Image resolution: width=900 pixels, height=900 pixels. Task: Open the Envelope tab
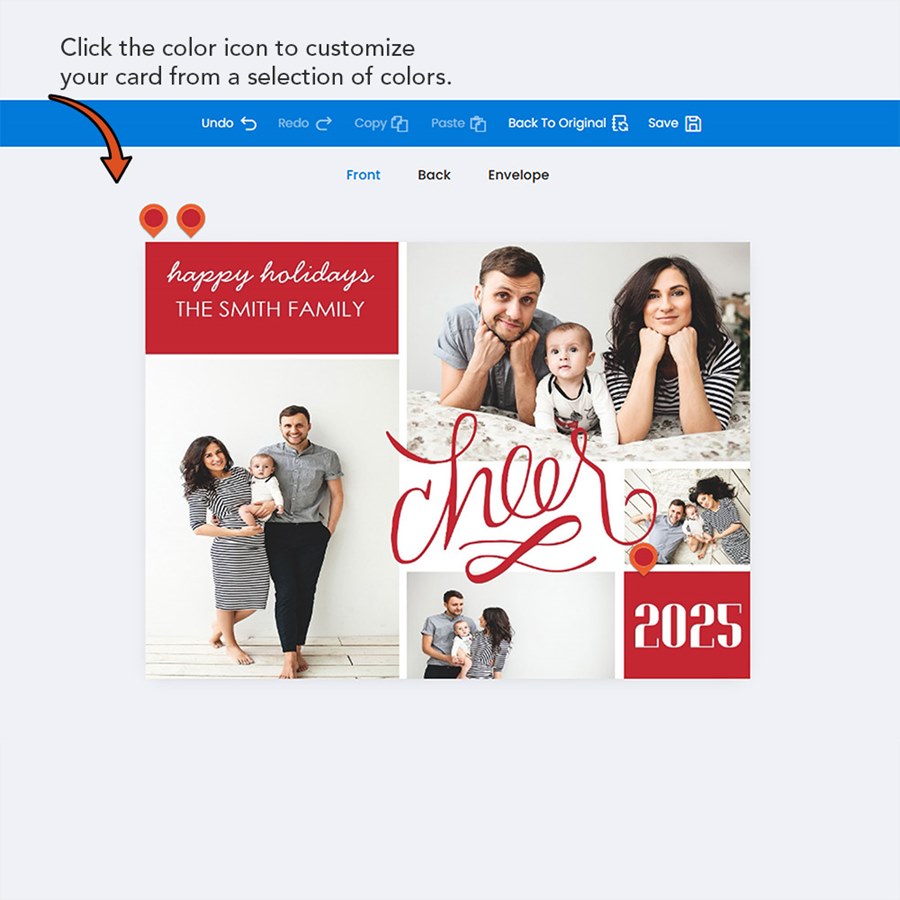click(518, 174)
